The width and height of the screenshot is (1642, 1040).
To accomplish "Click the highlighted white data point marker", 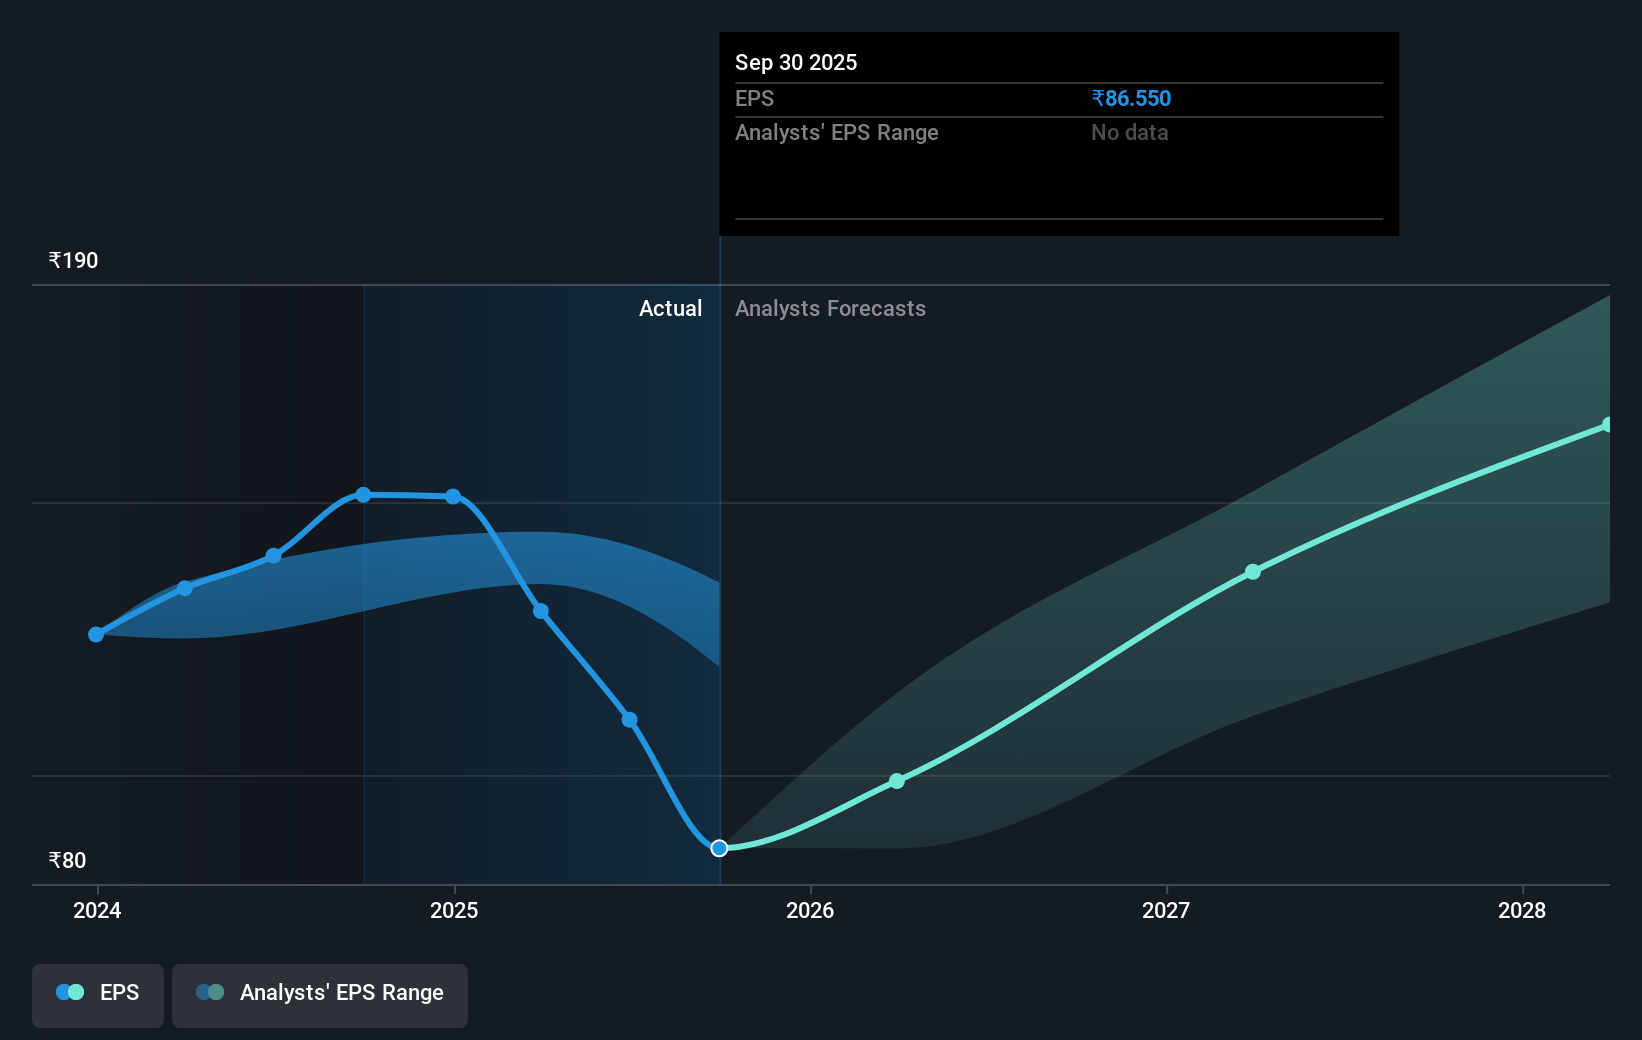I will pyautogui.click(x=719, y=848).
